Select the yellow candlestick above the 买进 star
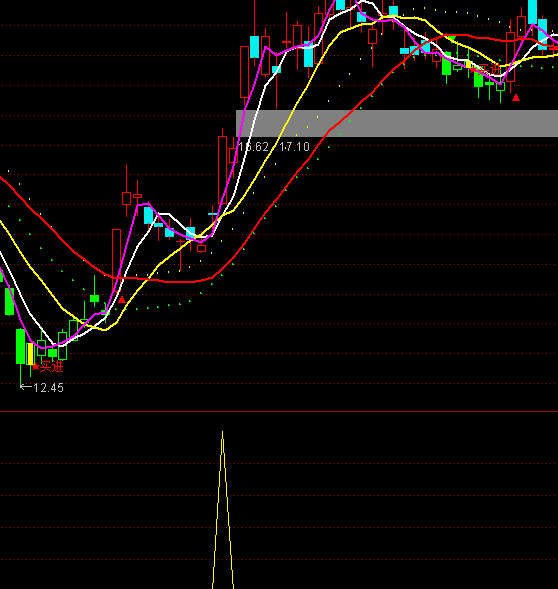Image resolution: width=558 pixels, height=589 pixels. [30, 353]
